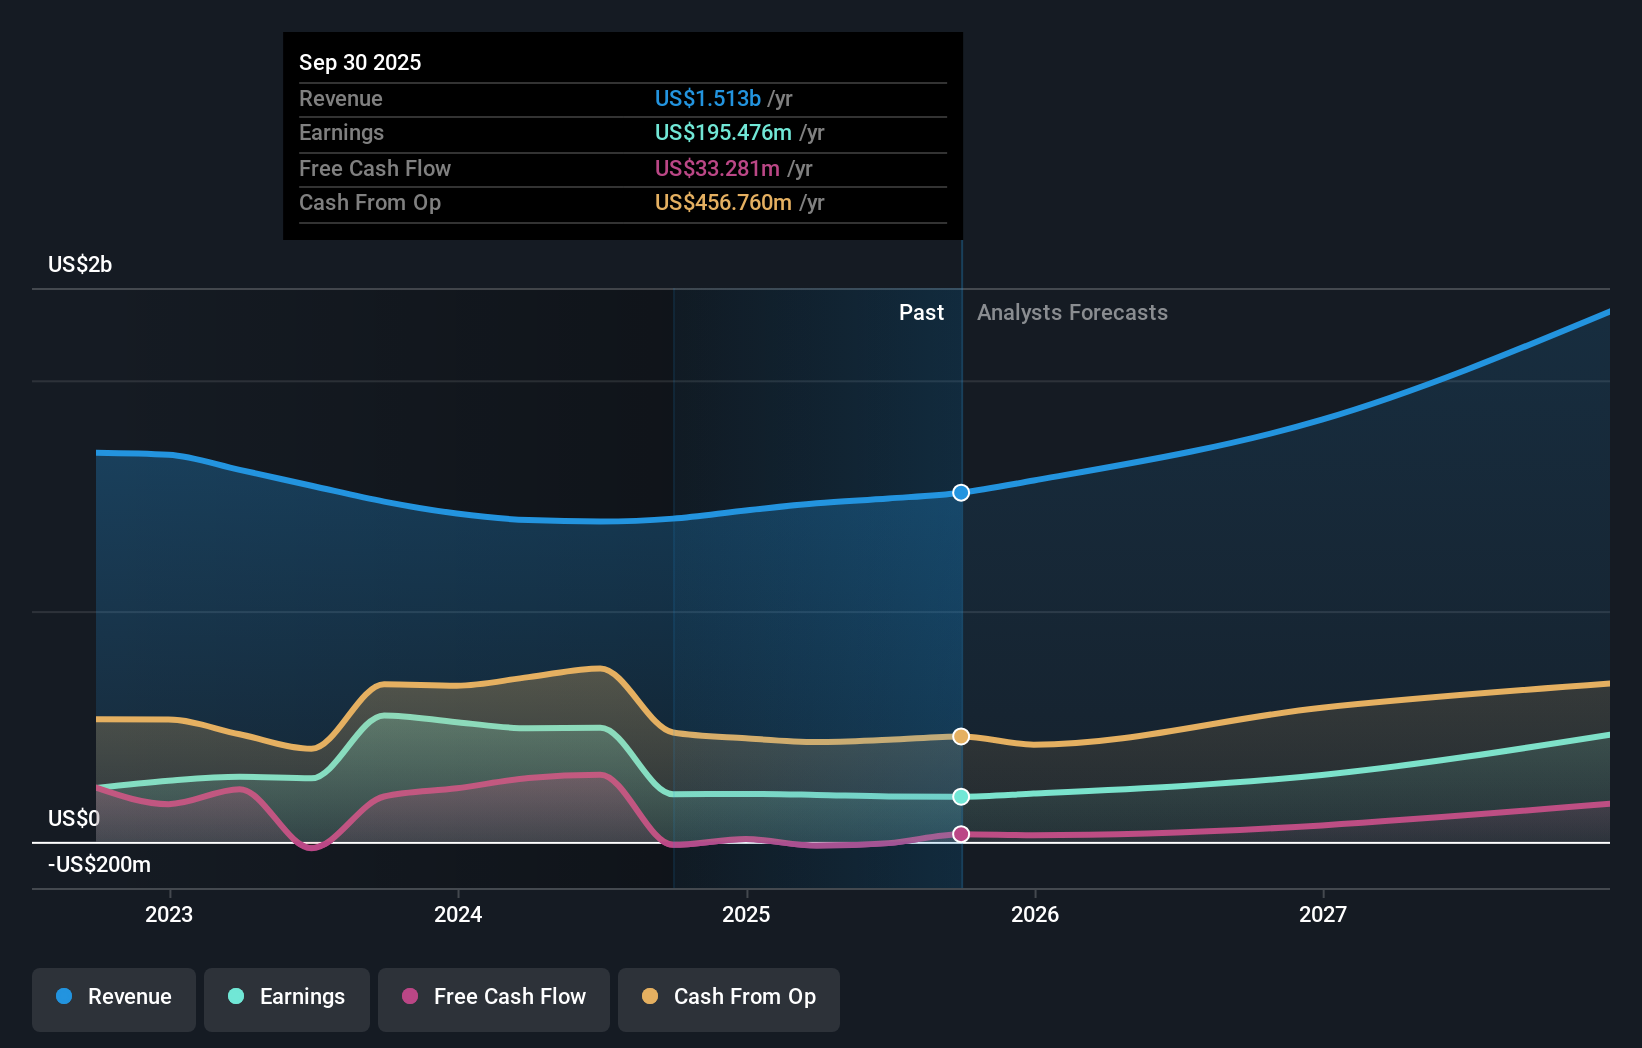The image size is (1642, 1048).
Task: Click the Sep 30 2025 tooltip date
Action: 360,62
